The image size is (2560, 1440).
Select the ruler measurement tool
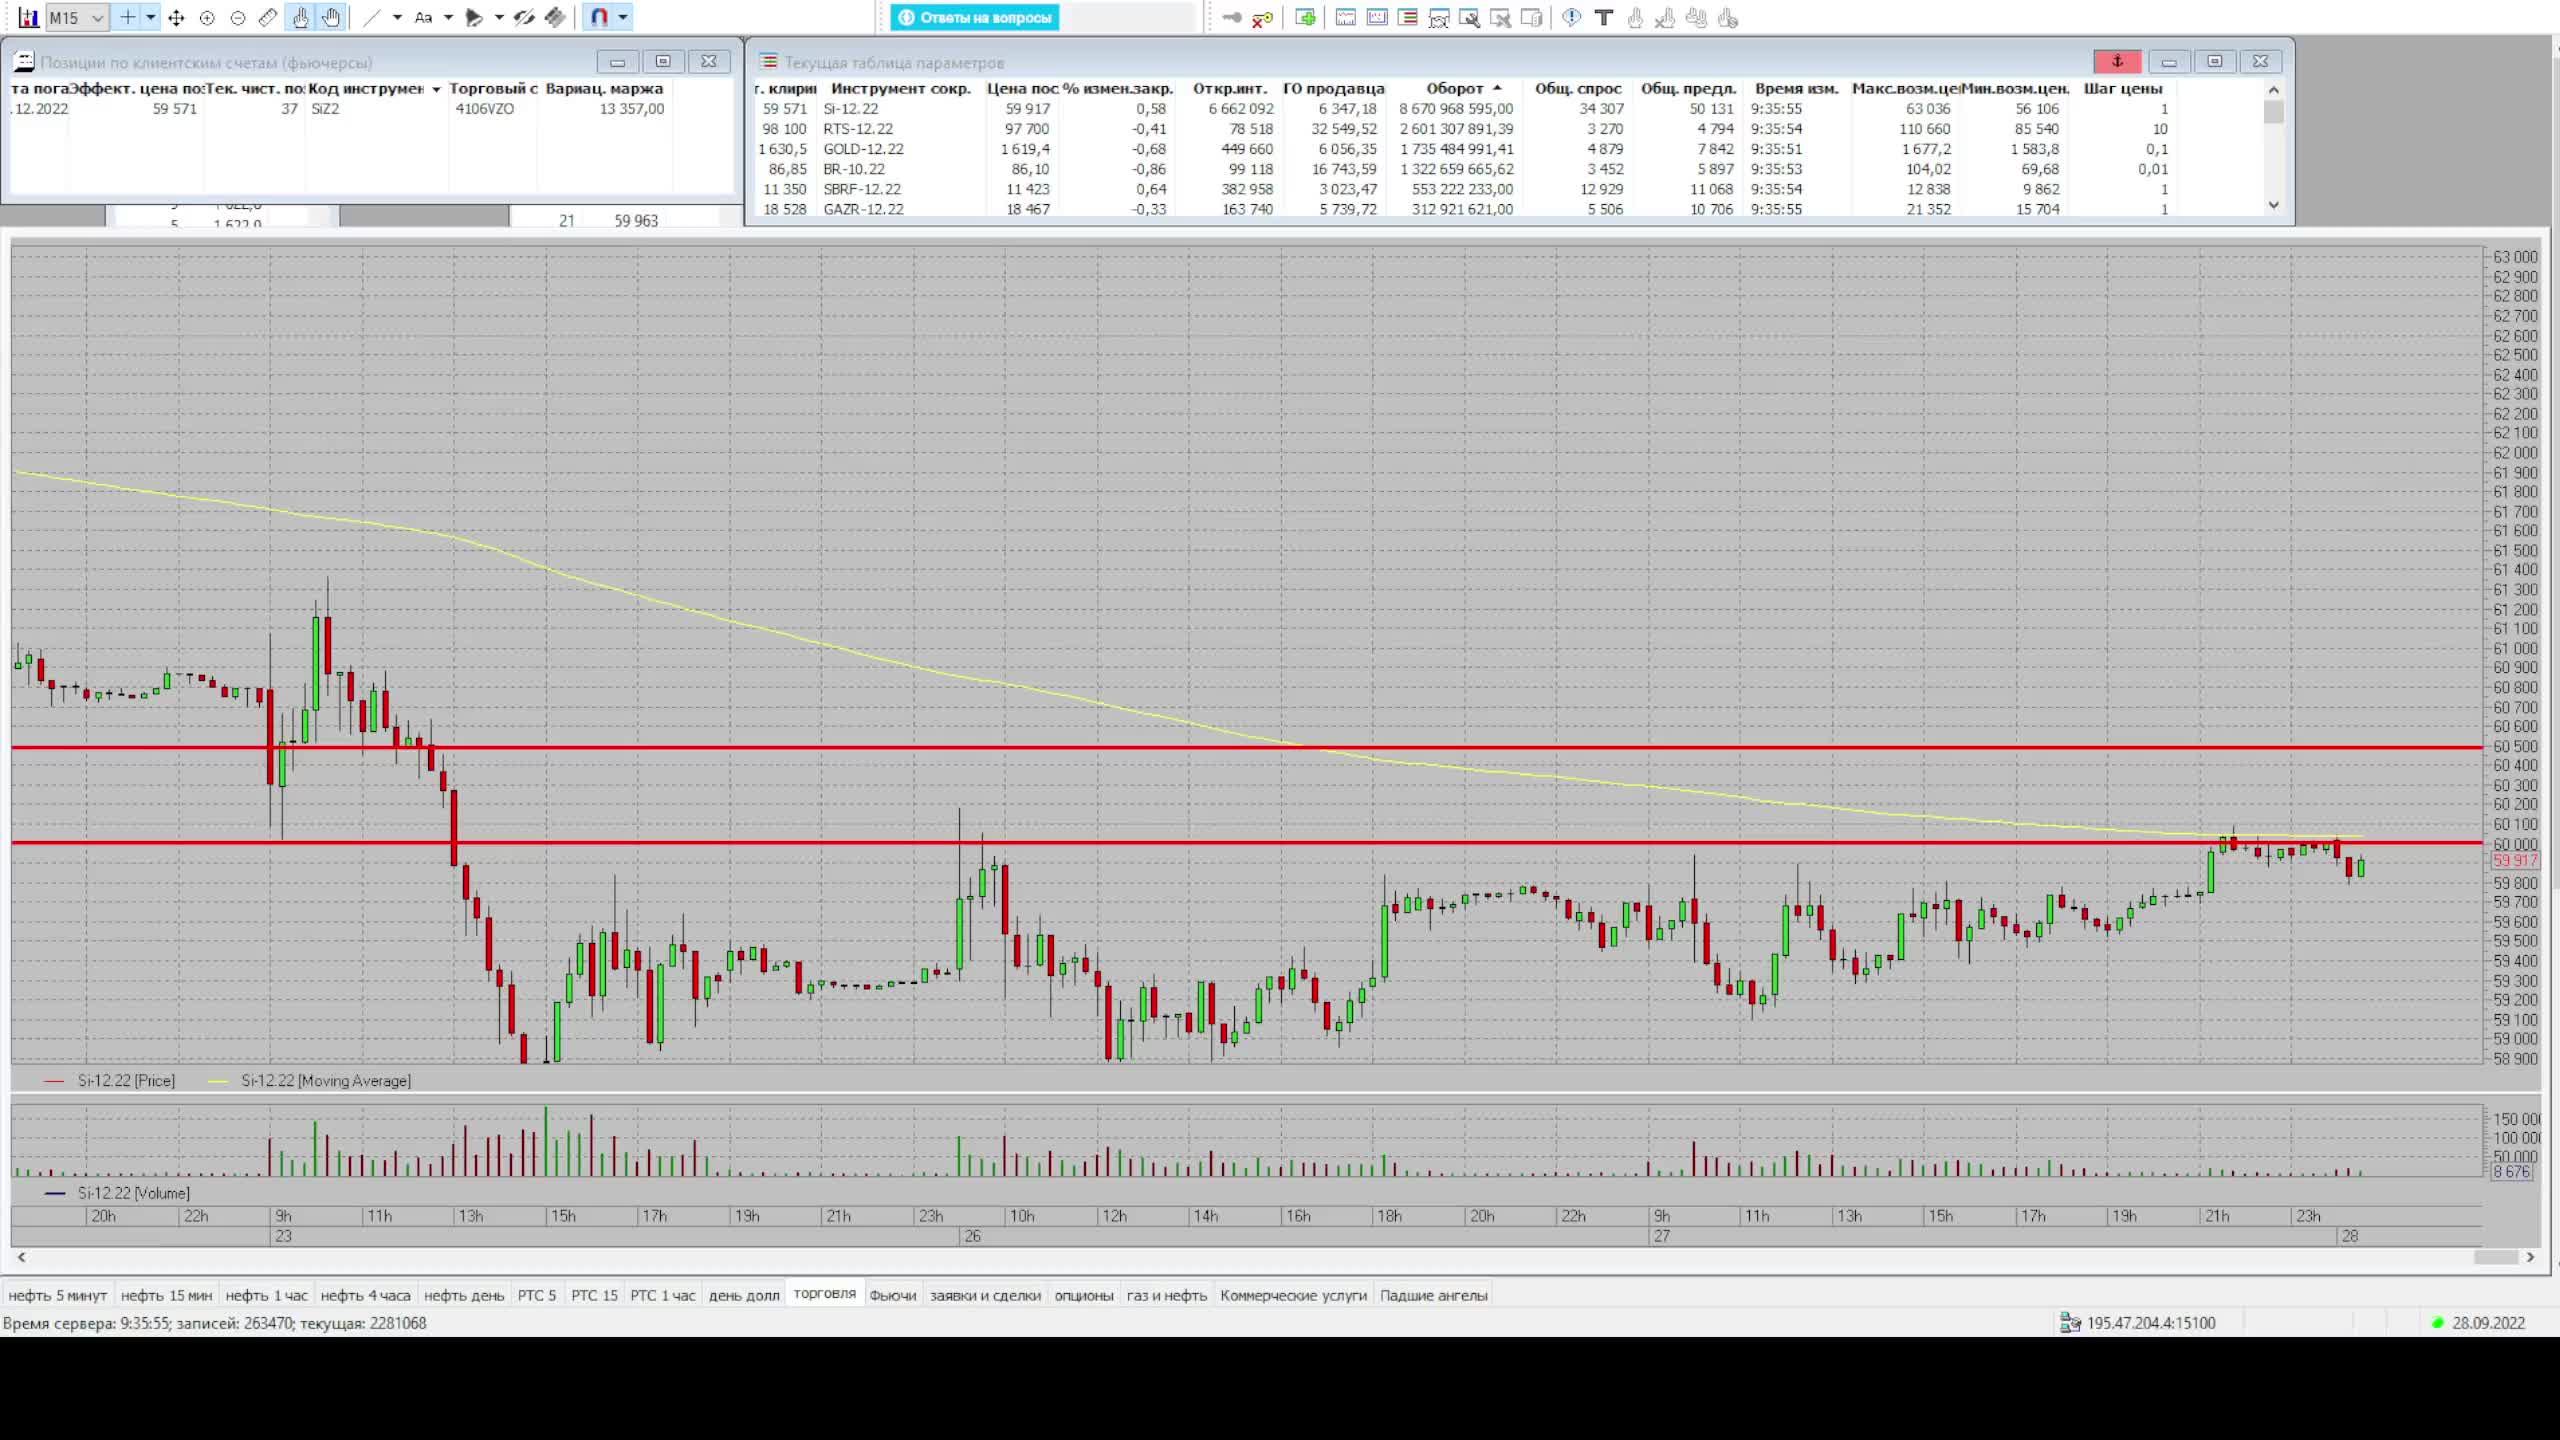268,17
